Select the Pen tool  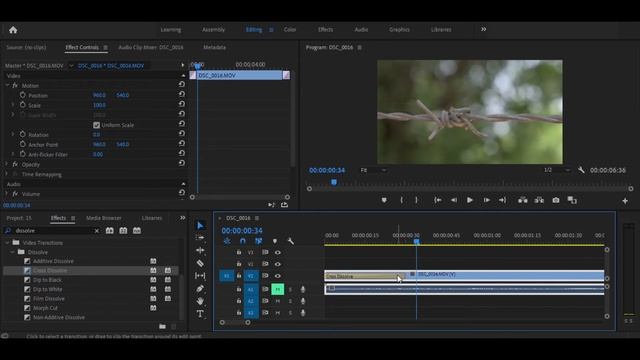pos(200,289)
